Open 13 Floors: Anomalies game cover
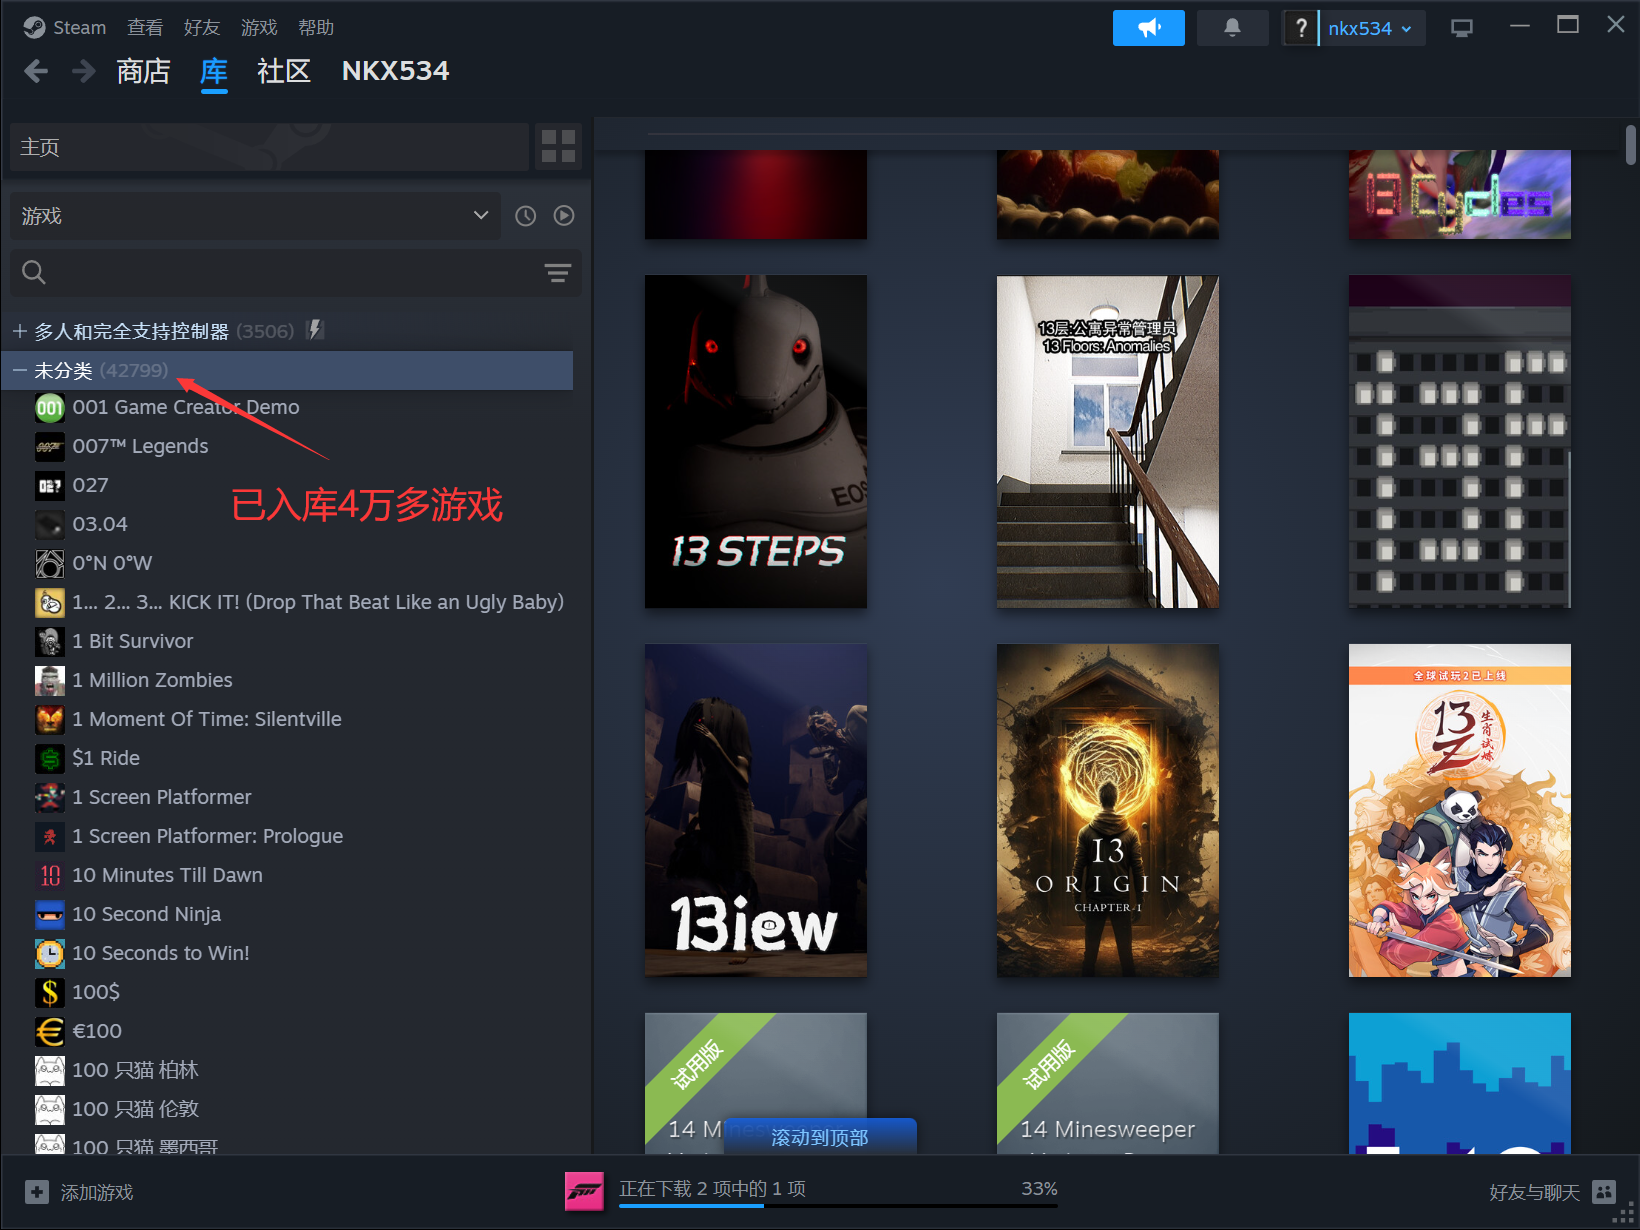 pos(1108,442)
